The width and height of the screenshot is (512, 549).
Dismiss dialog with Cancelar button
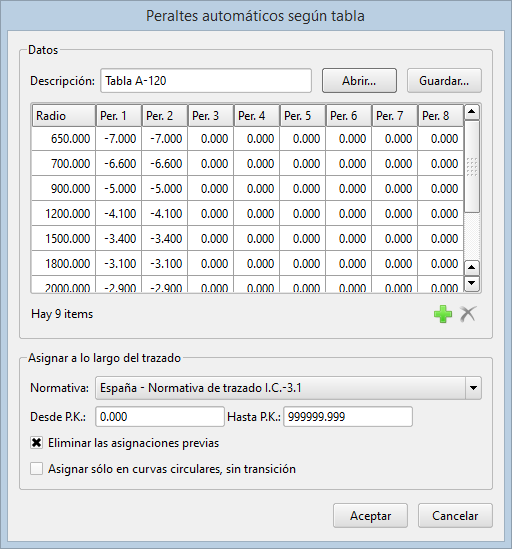[x=455, y=516]
